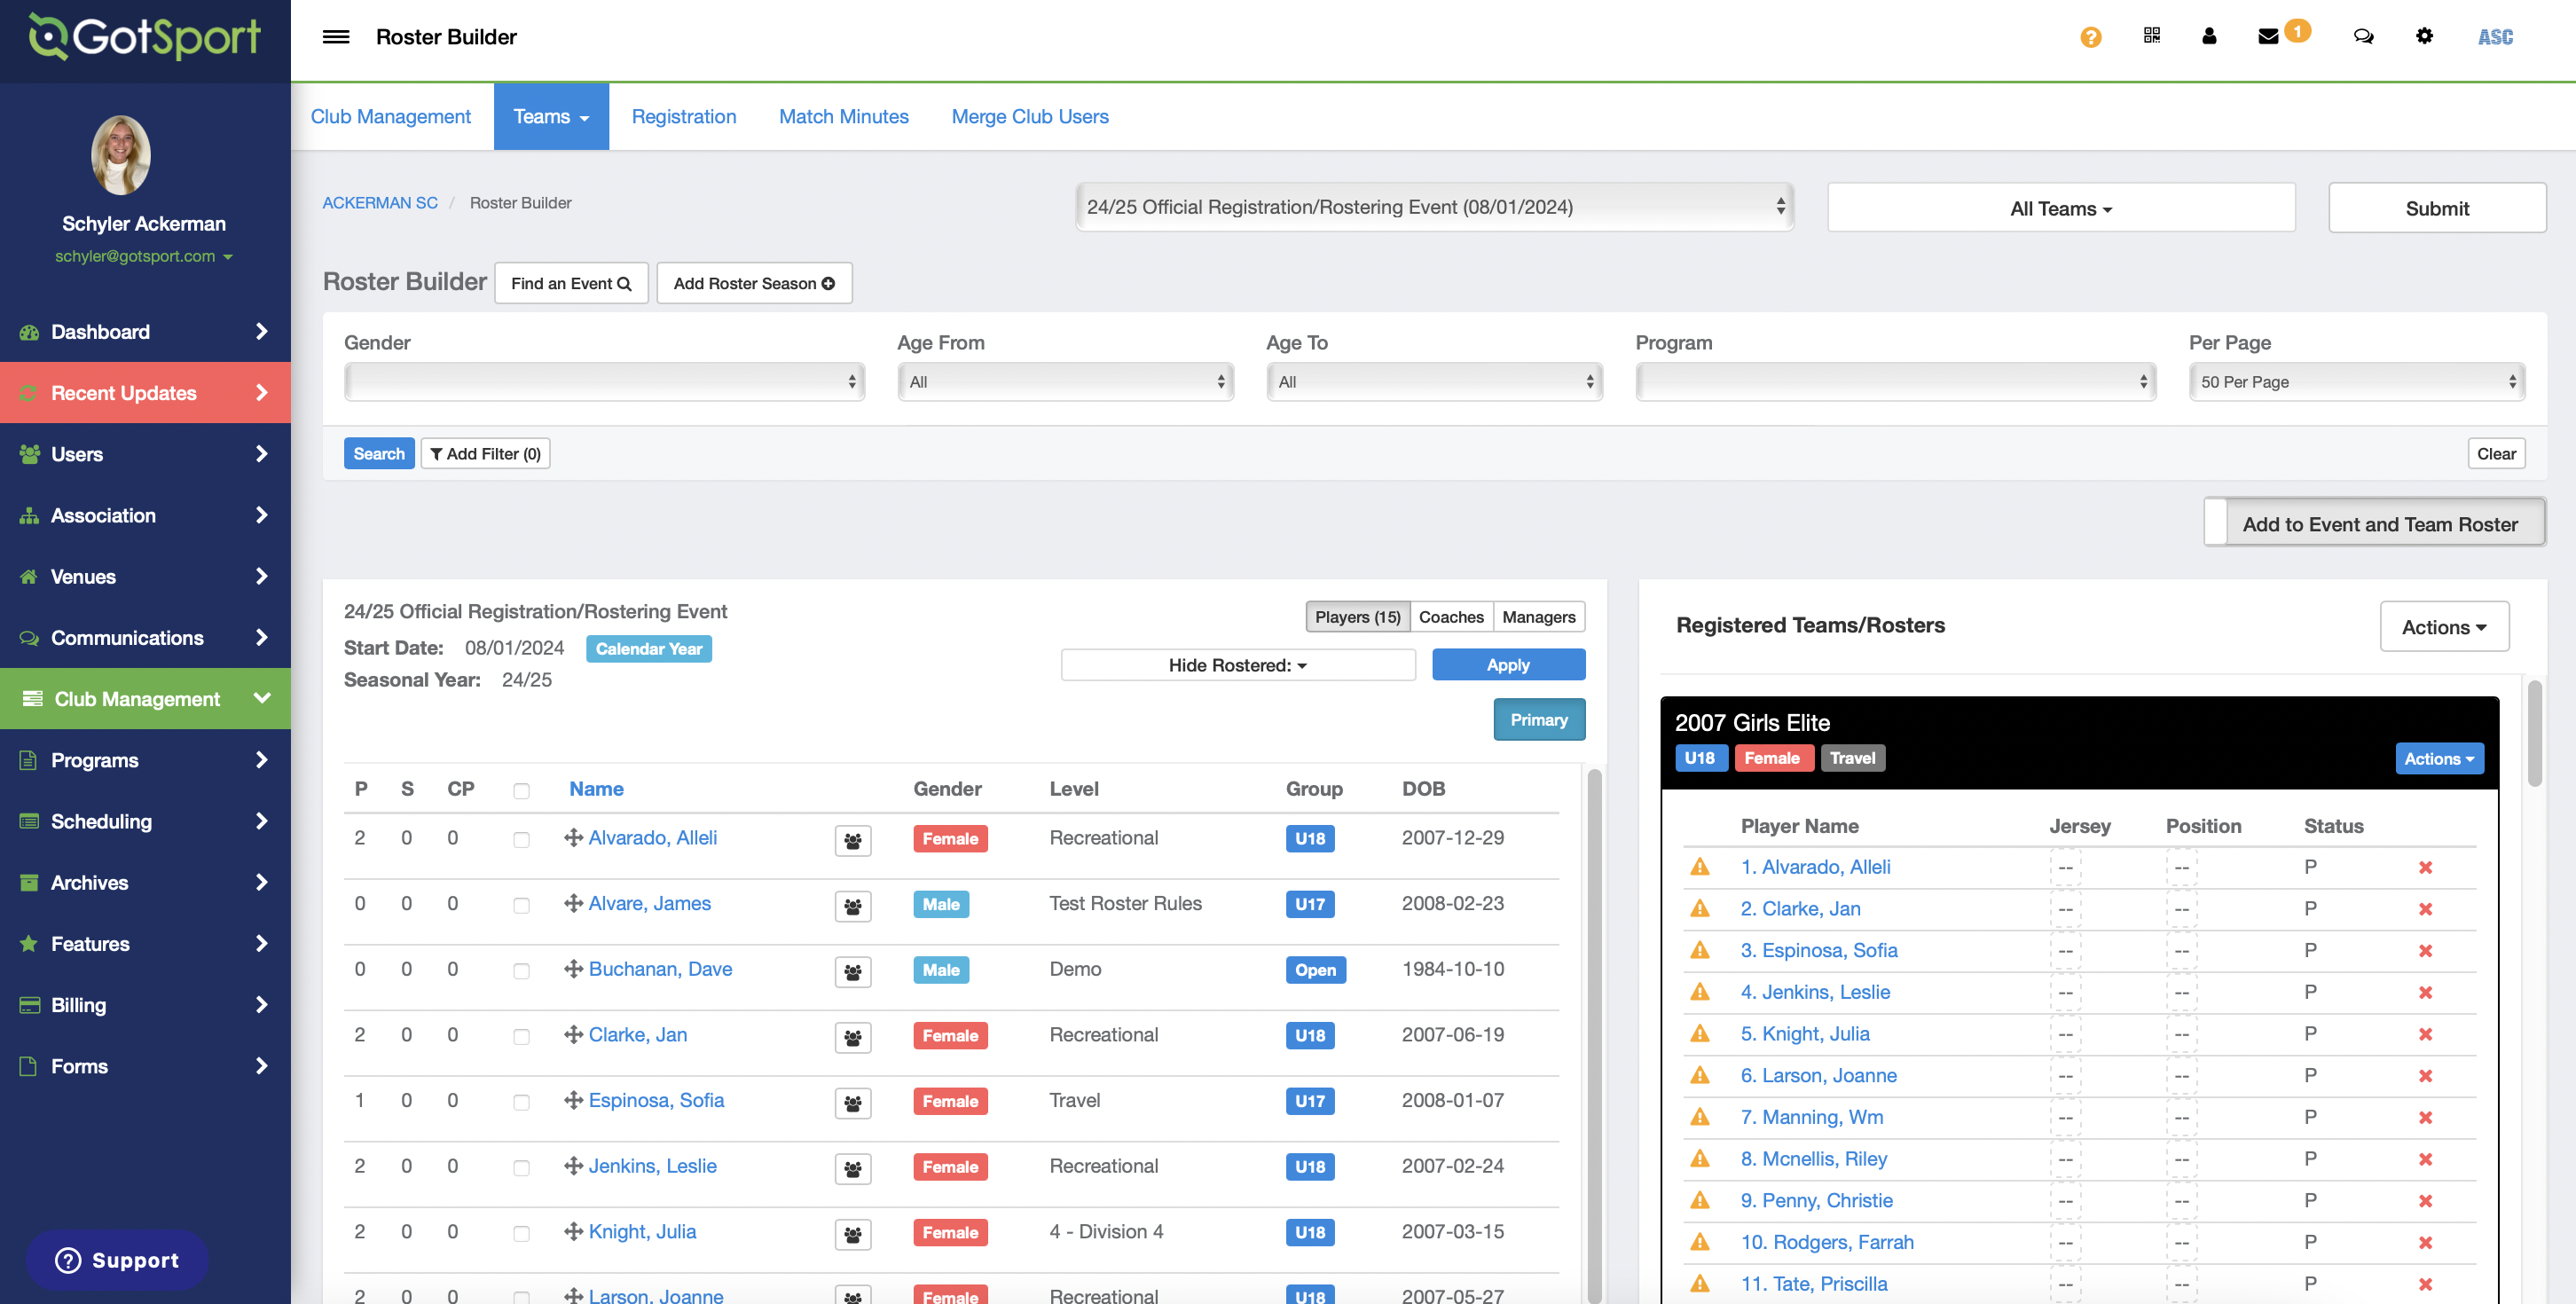Check the box for Knight, Julia
2576x1304 pixels.
[521, 1234]
